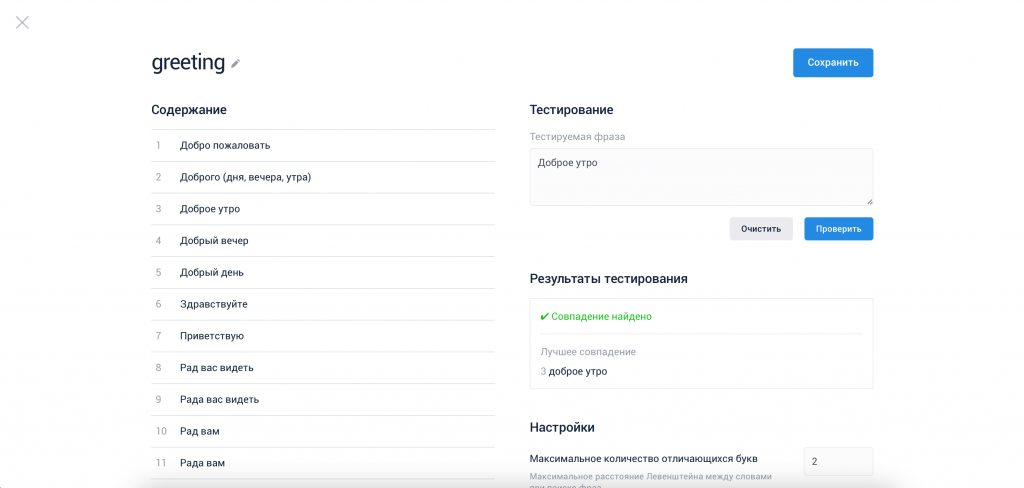Click the Рад вам entry

(x=200, y=431)
